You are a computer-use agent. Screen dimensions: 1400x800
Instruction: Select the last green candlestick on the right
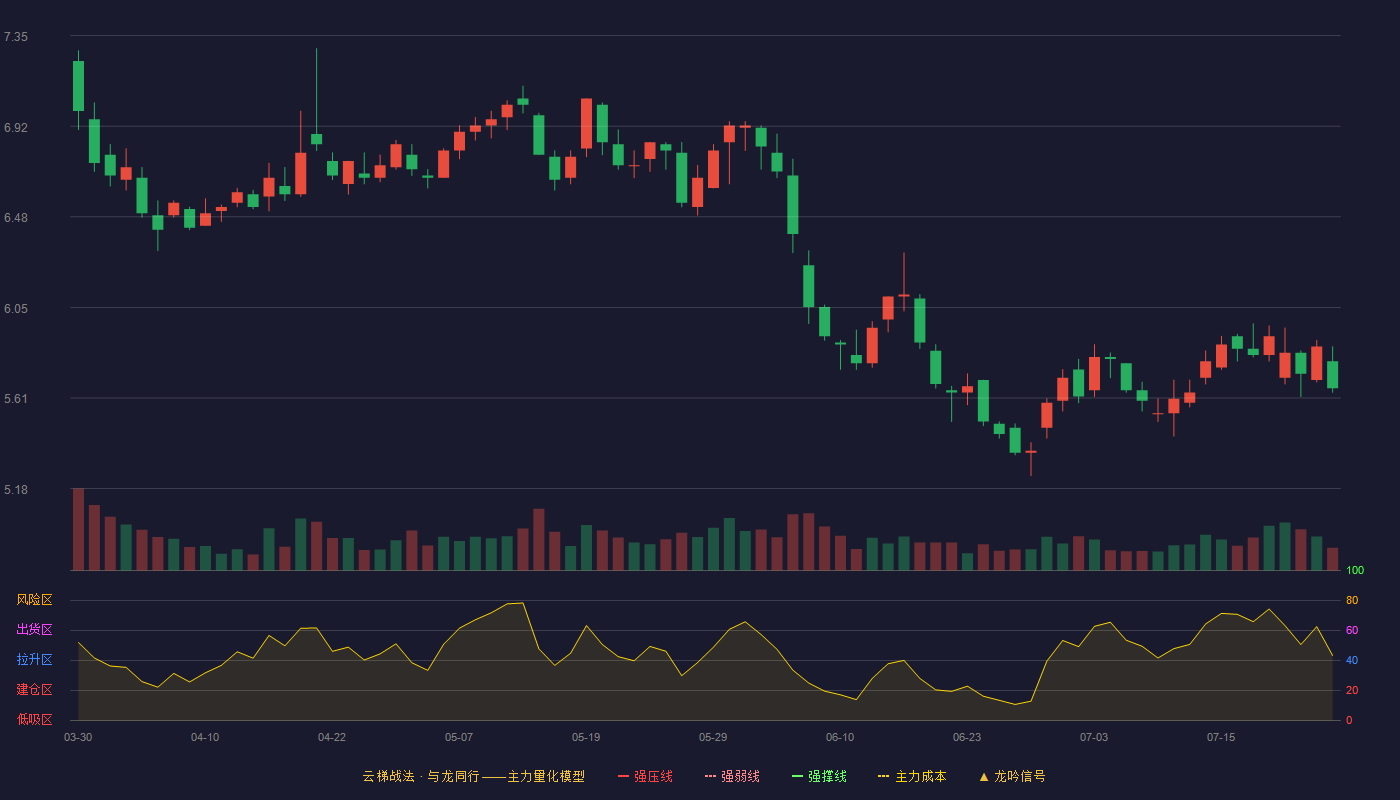pyautogui.click(x=1332, y=375)
